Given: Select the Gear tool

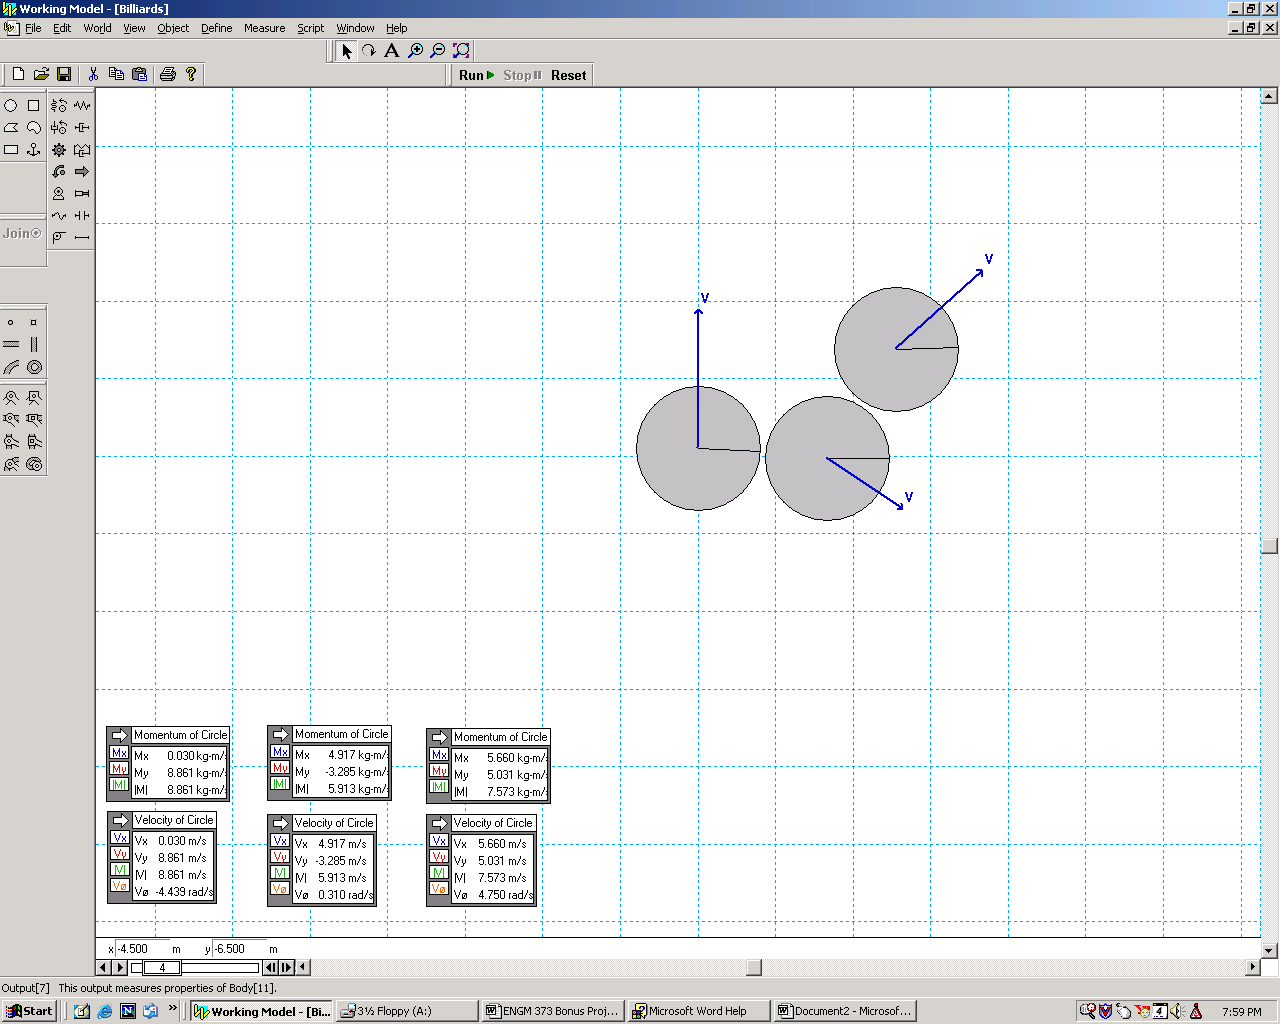Looking at the screenshot, I should [59, 150].
